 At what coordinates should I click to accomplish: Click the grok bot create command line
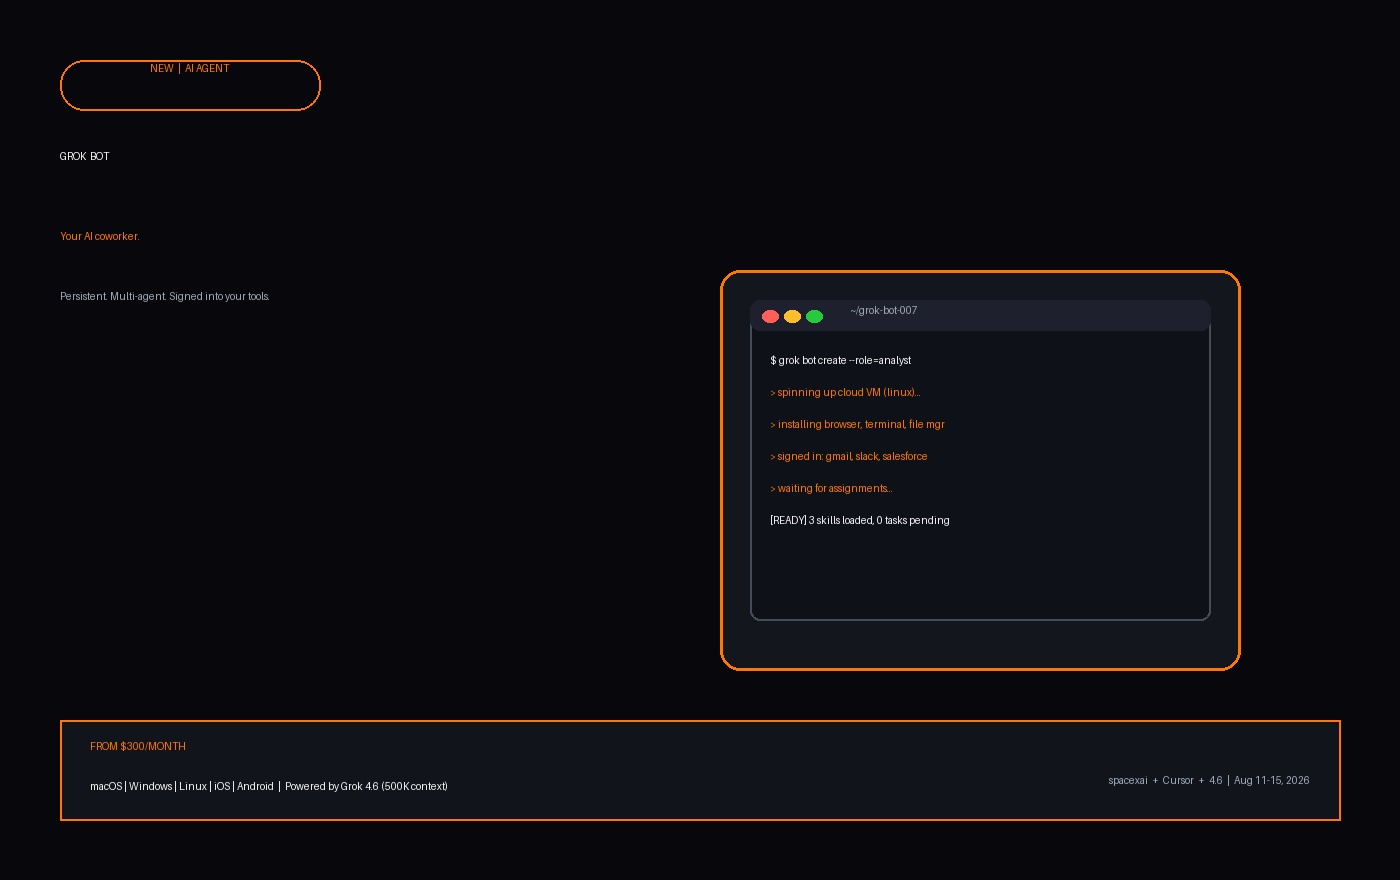(x=841, y=360)
